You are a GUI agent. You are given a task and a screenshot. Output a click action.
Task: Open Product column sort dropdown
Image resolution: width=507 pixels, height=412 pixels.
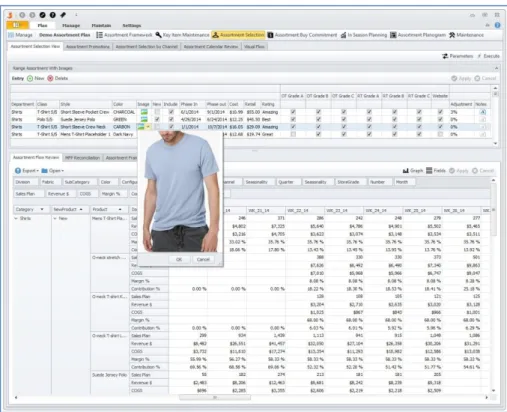(x=120, y=209)
